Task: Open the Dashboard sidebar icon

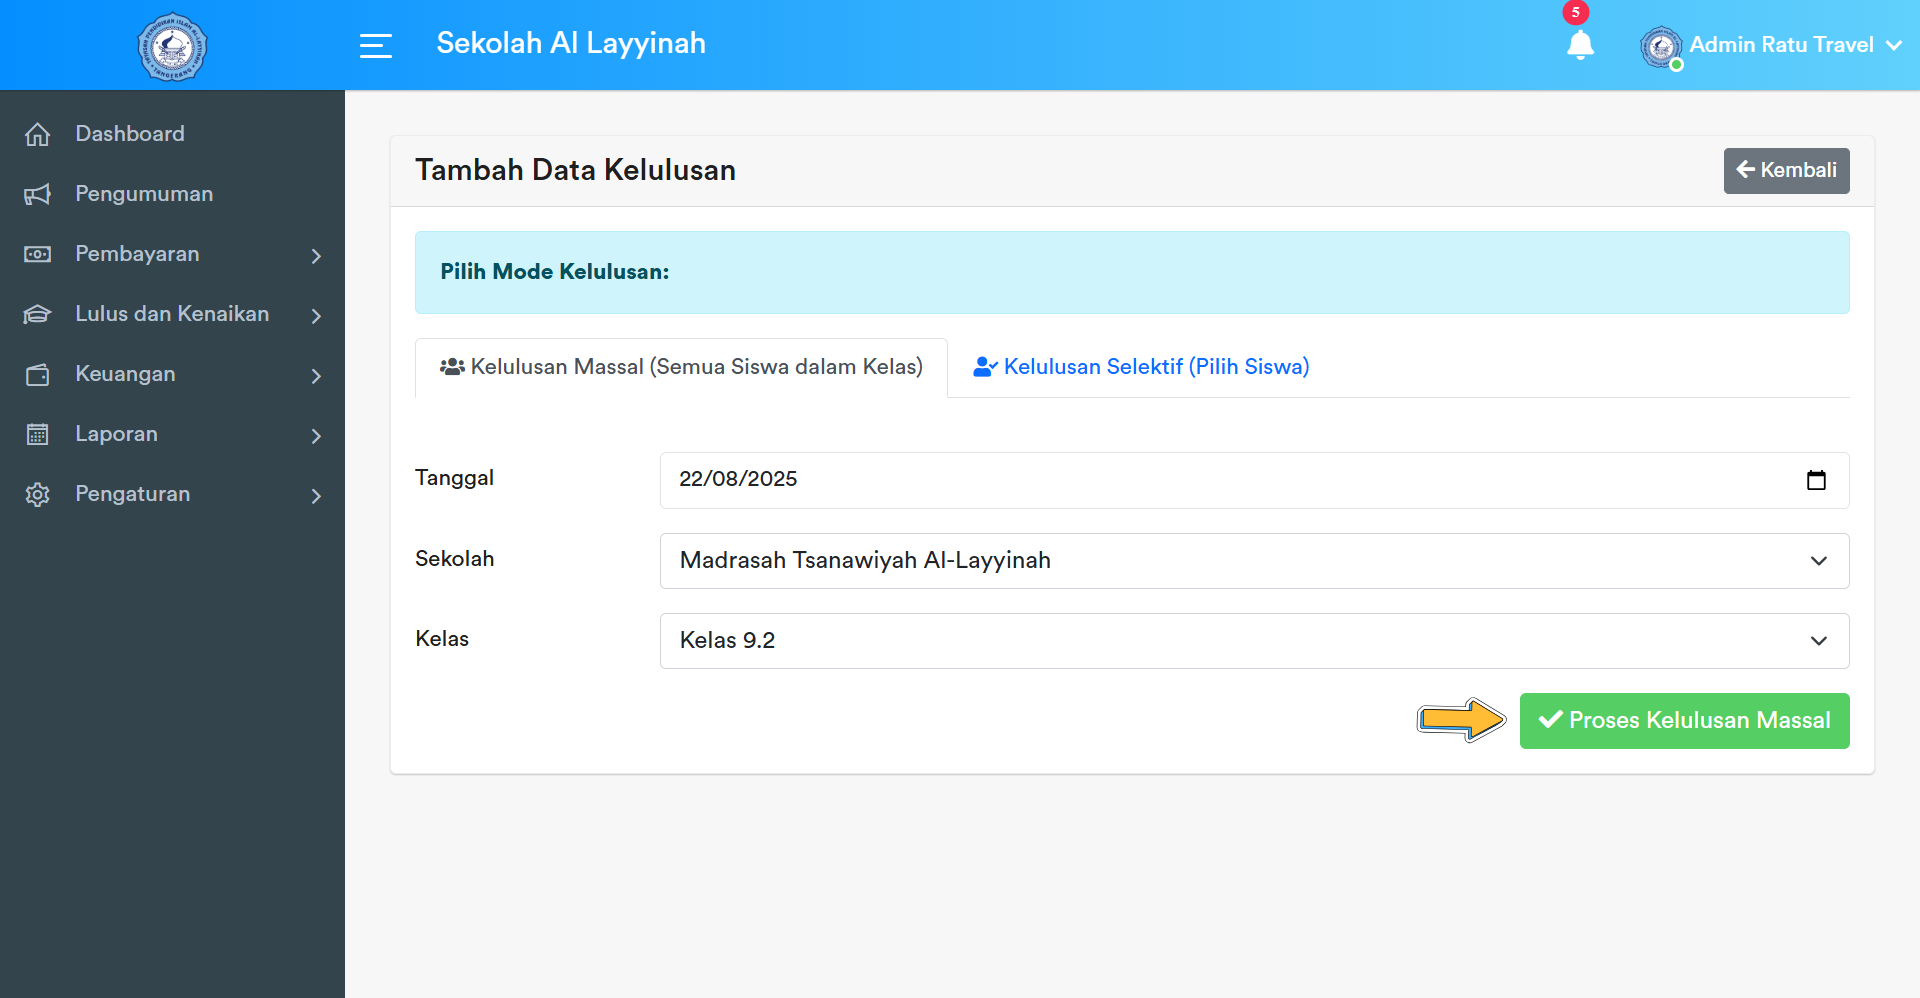Action: click(38, 133)
